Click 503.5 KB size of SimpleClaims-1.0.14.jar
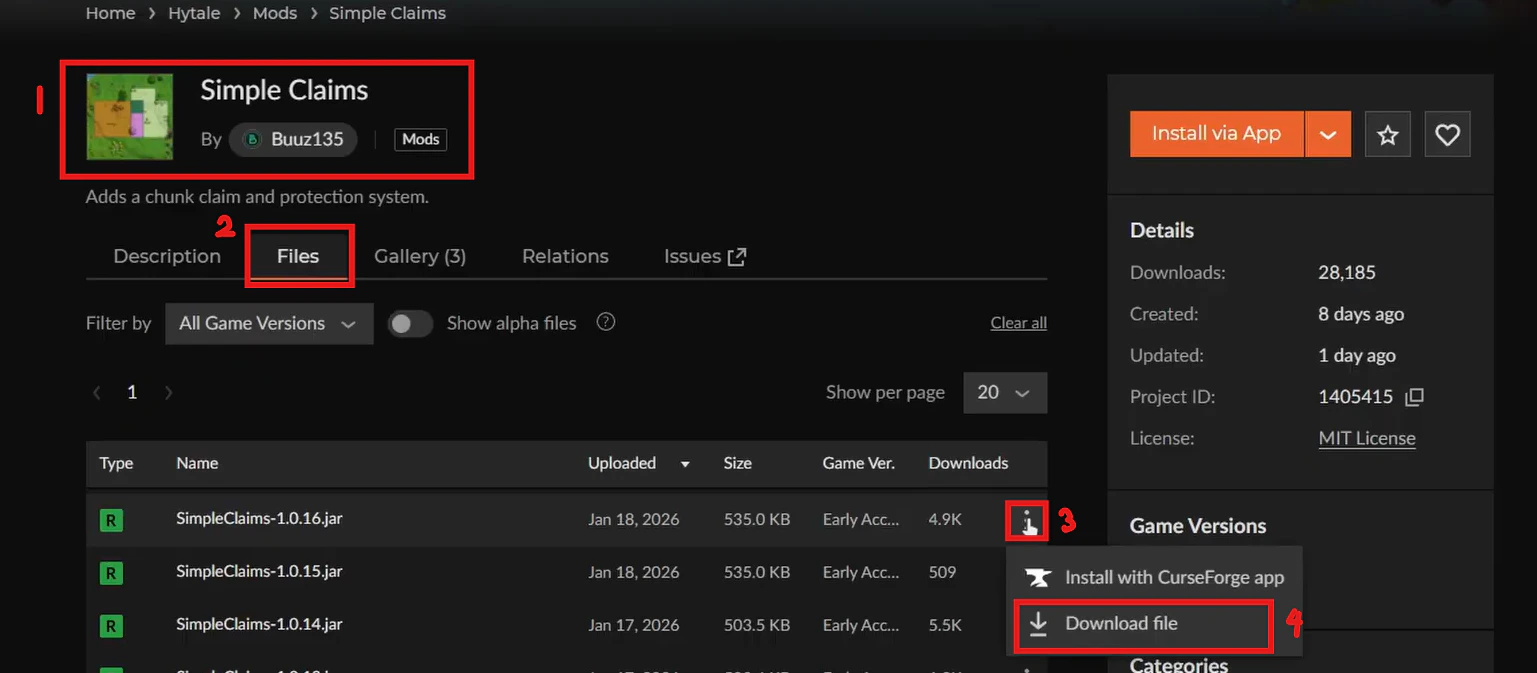 click(757, 626)
